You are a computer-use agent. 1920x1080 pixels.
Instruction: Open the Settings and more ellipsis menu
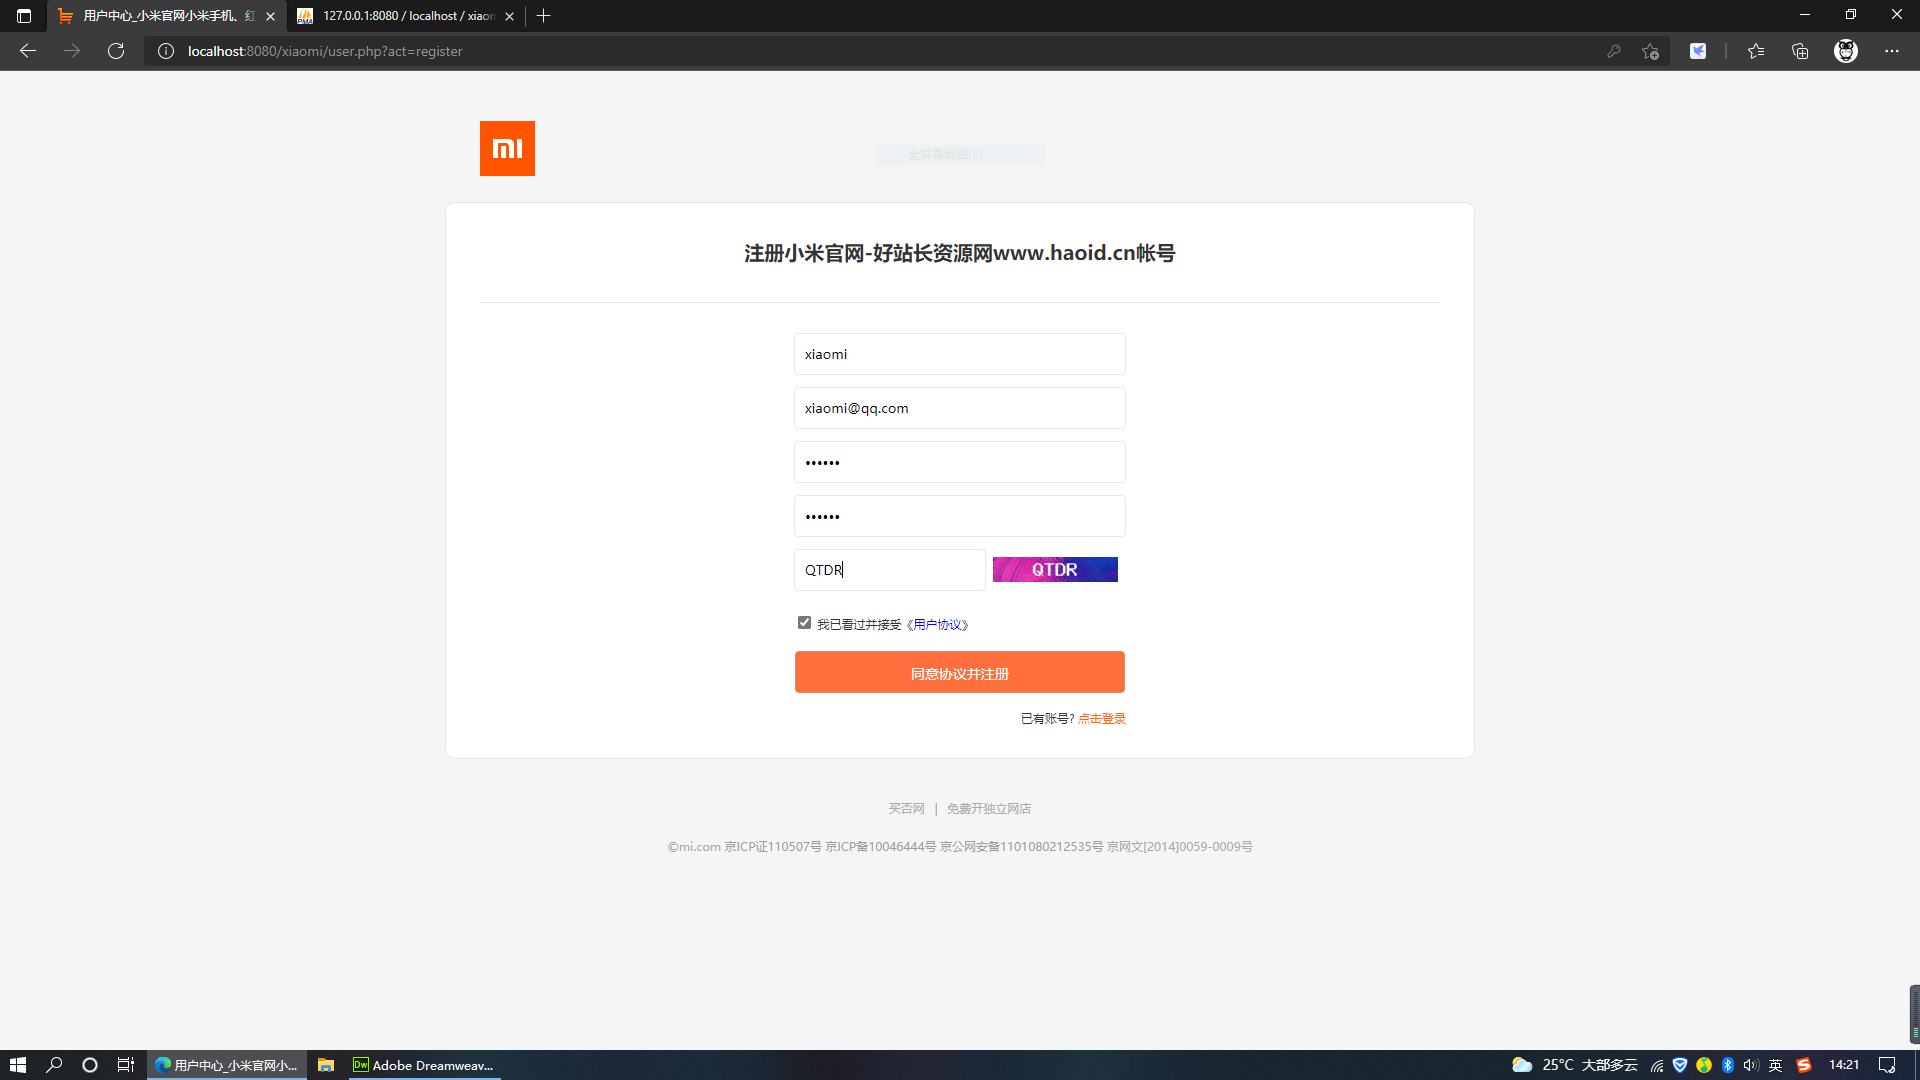1891,51
